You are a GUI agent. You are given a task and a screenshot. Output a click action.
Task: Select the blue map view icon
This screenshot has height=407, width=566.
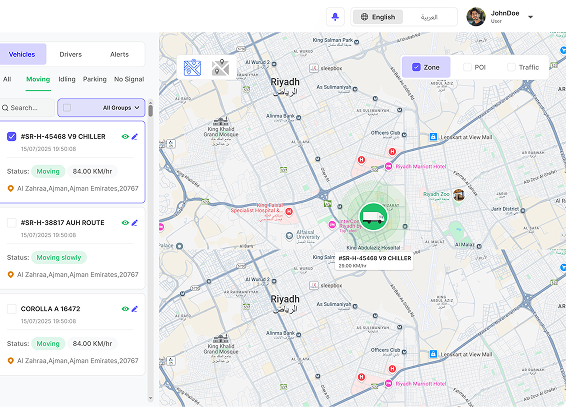pyautogui.click(x=192, y=67)
